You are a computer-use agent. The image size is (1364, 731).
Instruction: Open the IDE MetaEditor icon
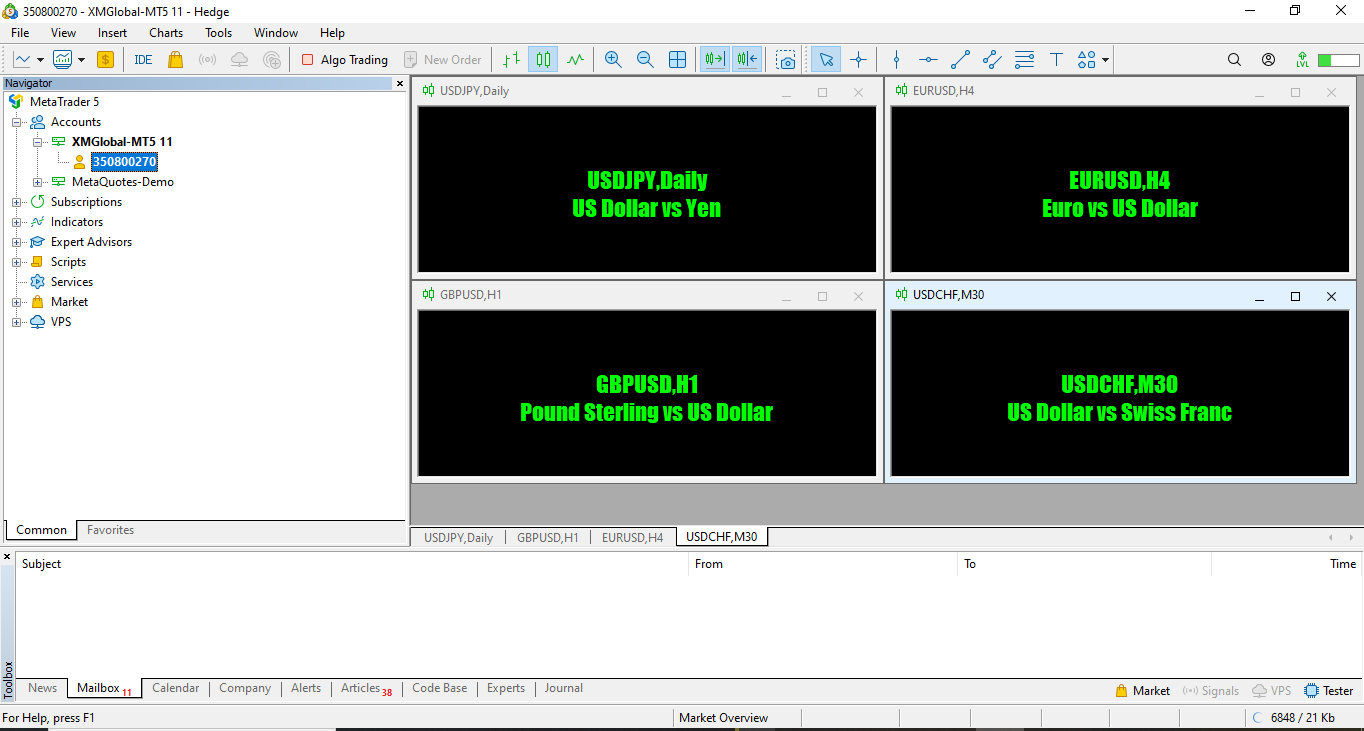tap(143, 60)
